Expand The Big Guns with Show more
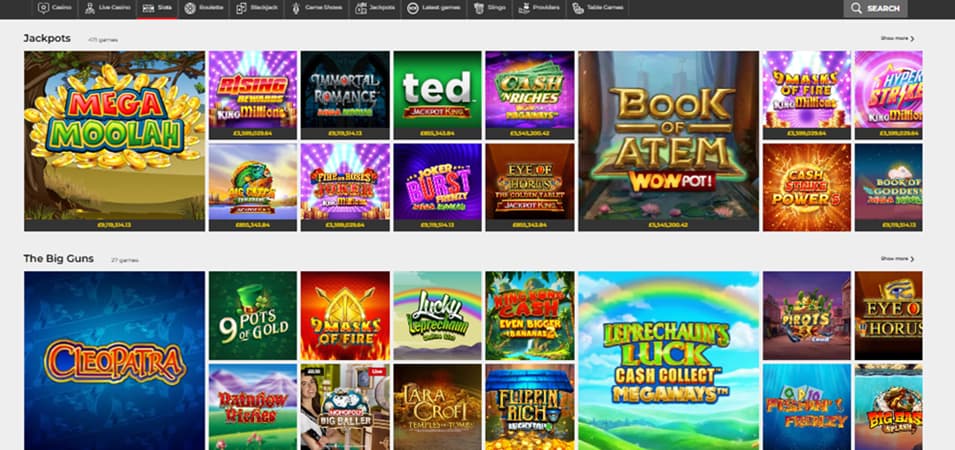The width and height of the screenshot is (955, 450). pyautogui.click(x=897, y=258)
